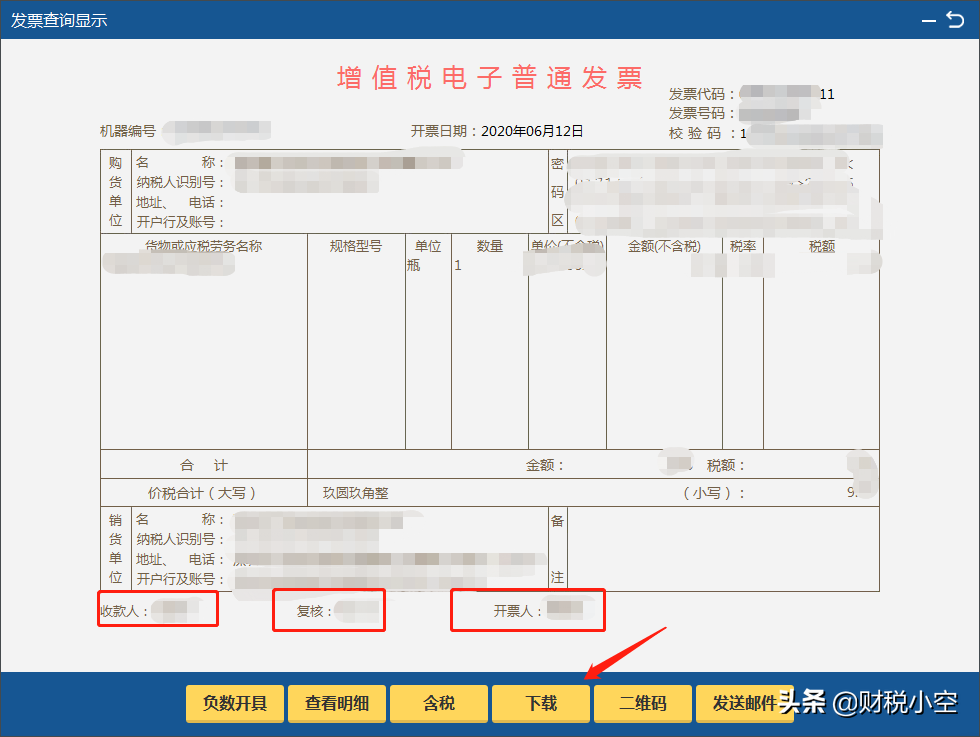Download the invoice via 下载 button

pos(541,703)
